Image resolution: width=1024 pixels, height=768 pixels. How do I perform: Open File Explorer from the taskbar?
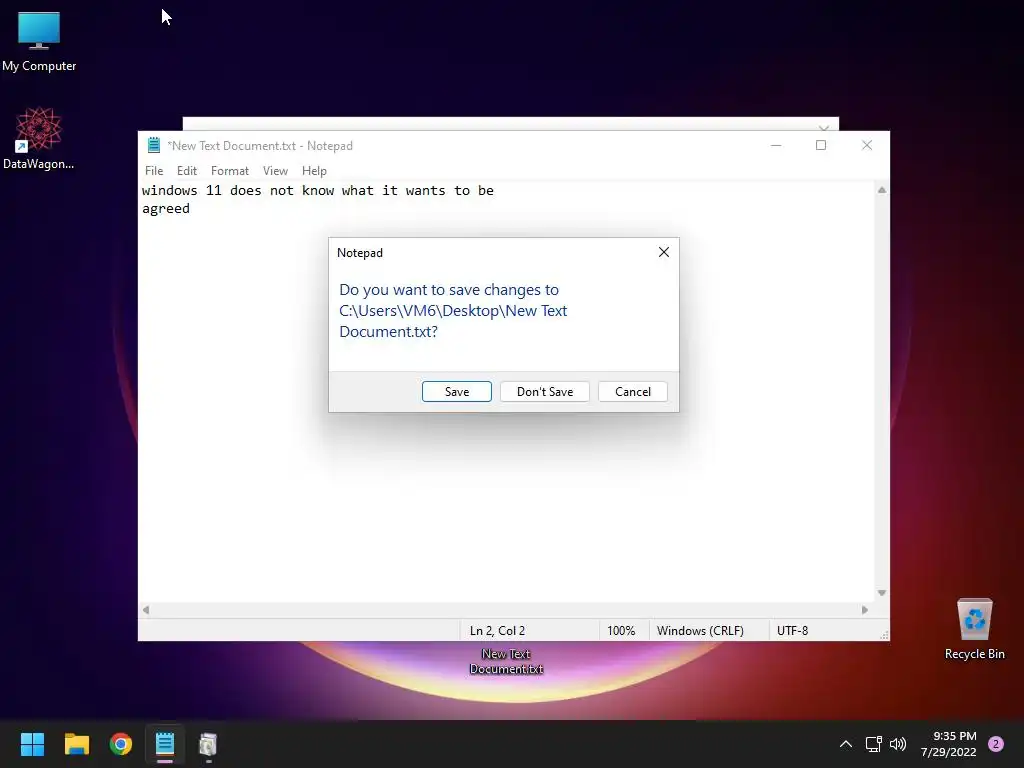pyautogui.click(x=76, y=744)
